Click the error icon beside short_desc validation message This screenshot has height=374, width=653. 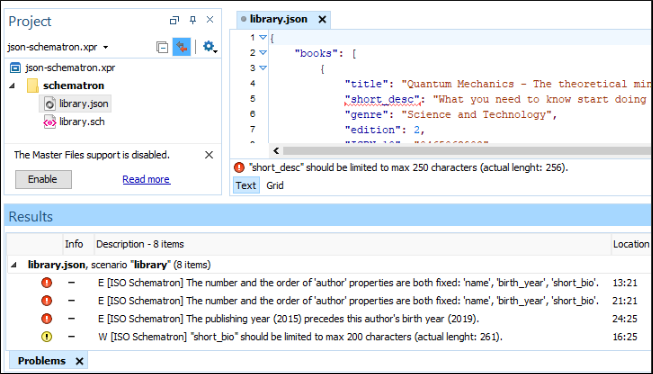click(x=239, y=167)
